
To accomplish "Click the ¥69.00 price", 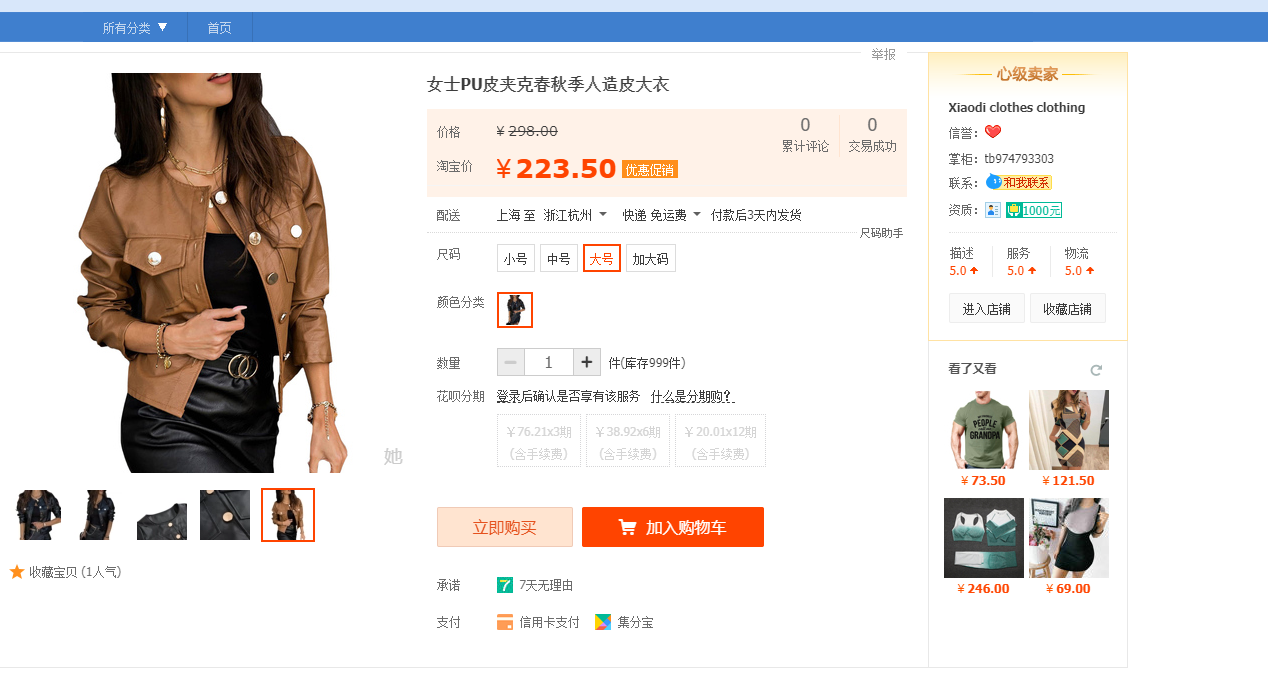I will click(x=1068, y=589).
